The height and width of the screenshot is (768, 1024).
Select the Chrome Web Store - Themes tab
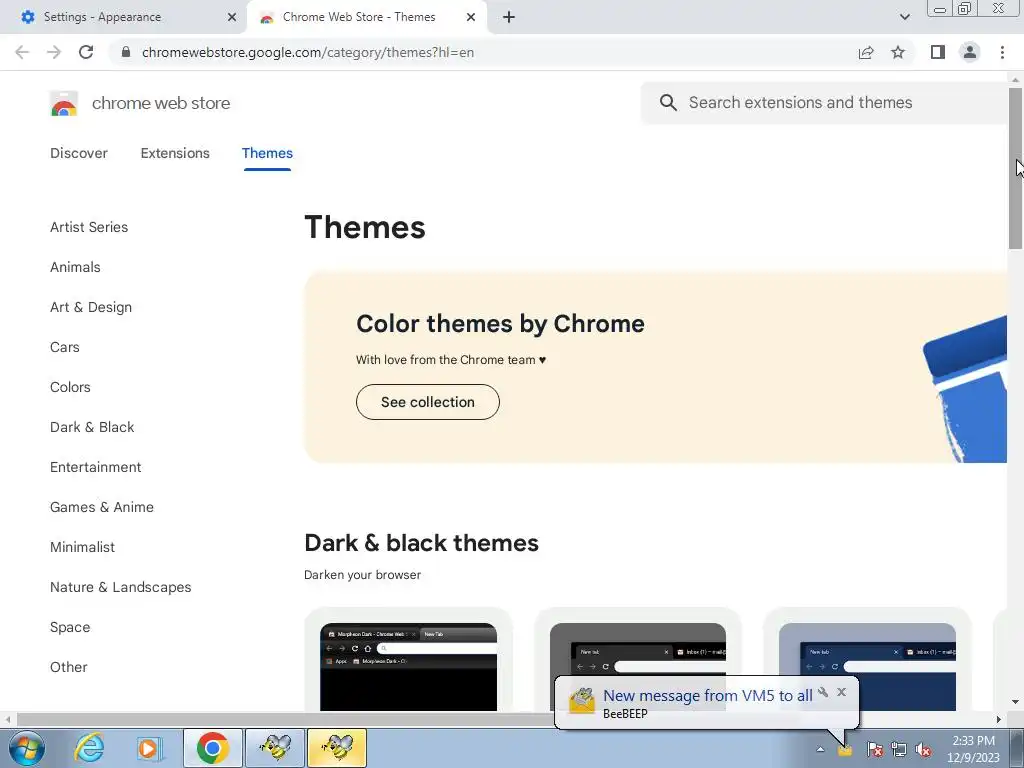366,17
